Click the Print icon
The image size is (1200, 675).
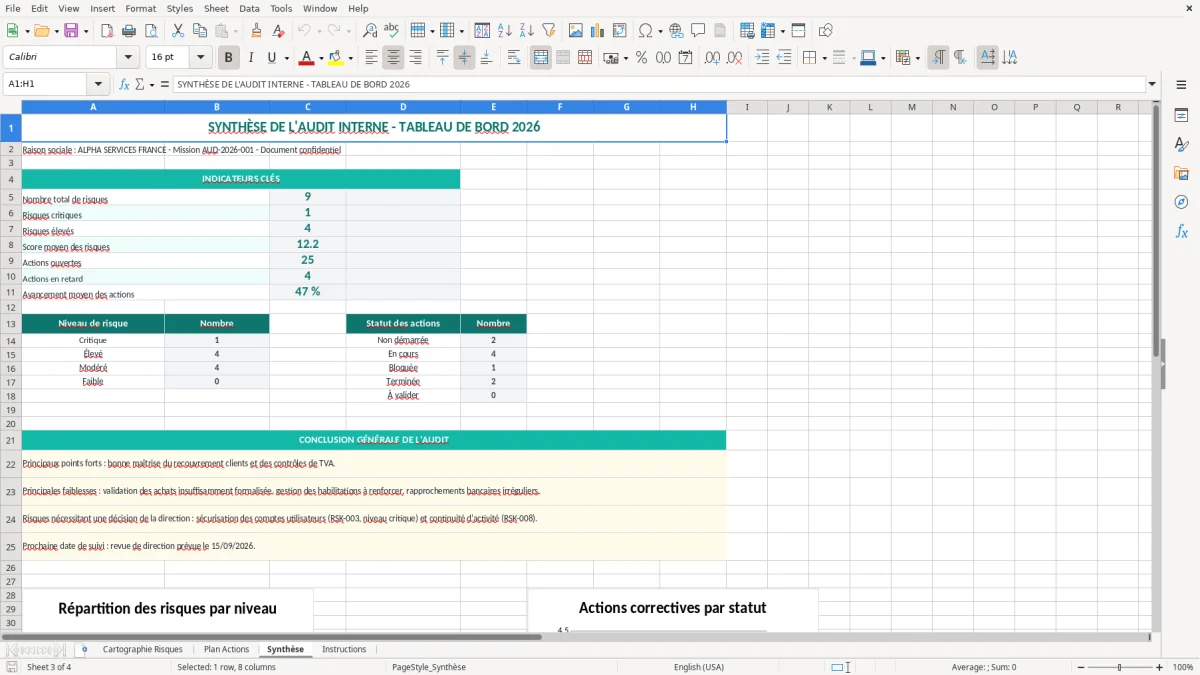[x=129, y=31]
